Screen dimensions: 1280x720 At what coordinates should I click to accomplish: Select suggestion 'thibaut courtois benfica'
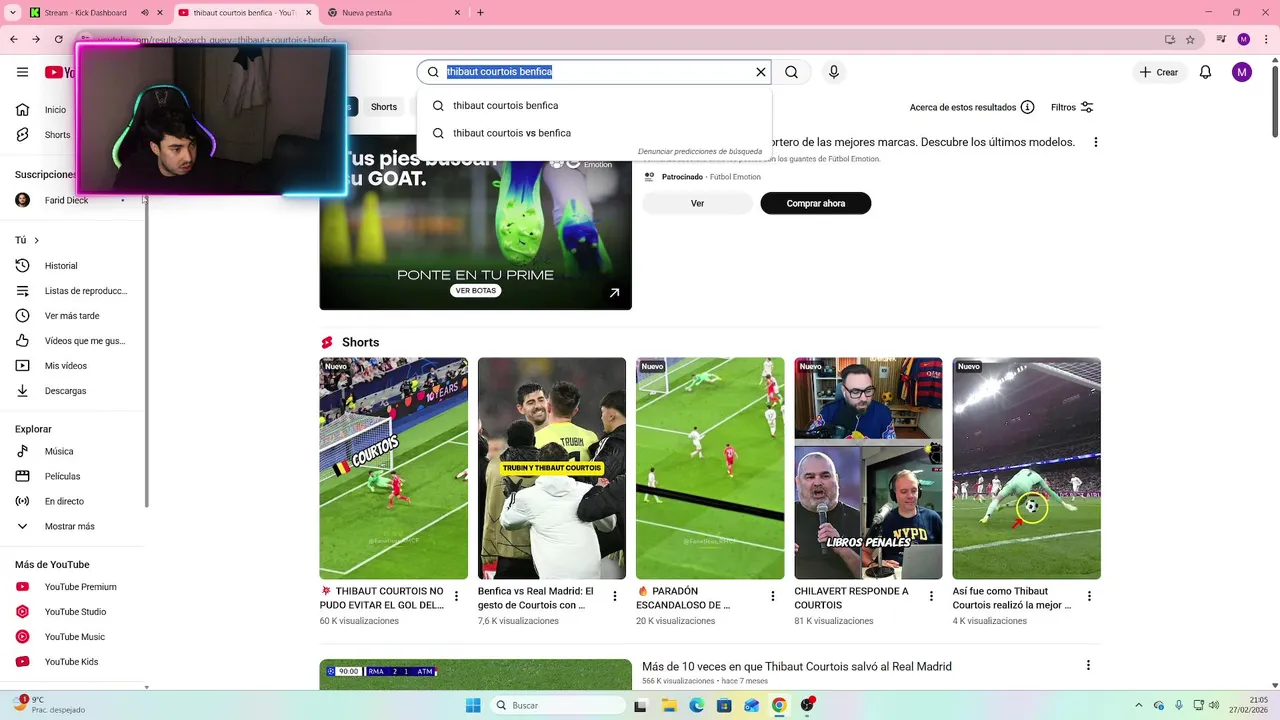point(594,105)
